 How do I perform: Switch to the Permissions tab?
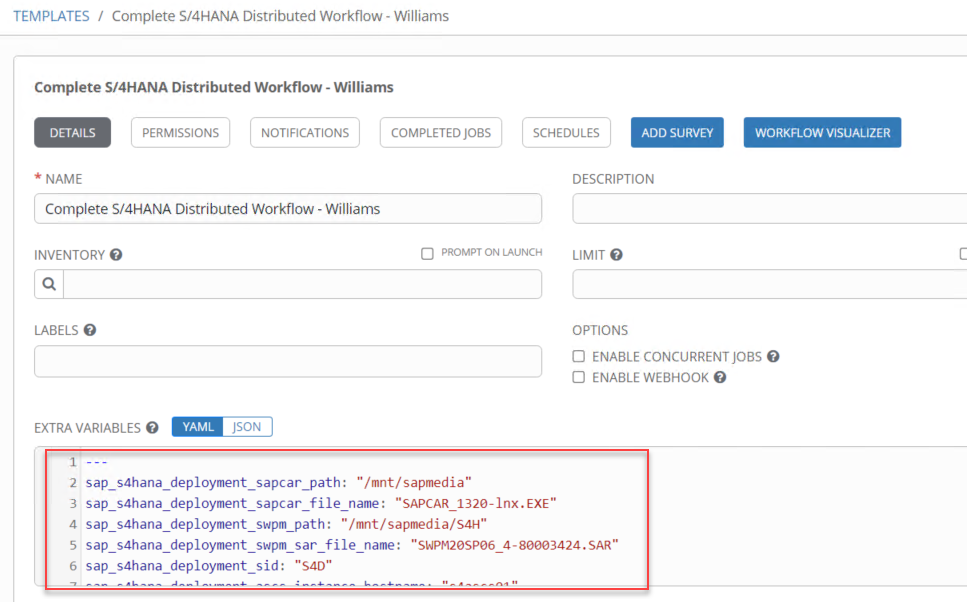180,133
